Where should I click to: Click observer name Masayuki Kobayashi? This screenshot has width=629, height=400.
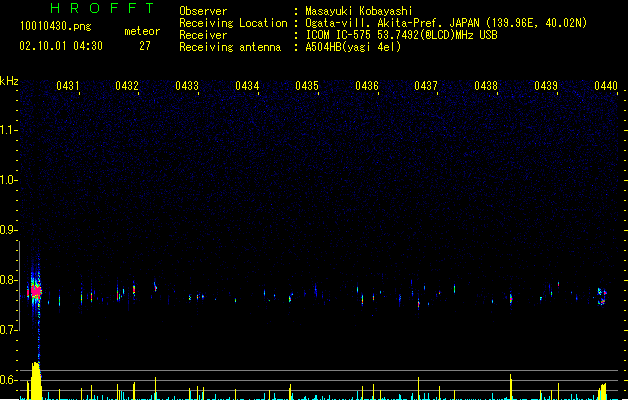(x=358, y=11)
